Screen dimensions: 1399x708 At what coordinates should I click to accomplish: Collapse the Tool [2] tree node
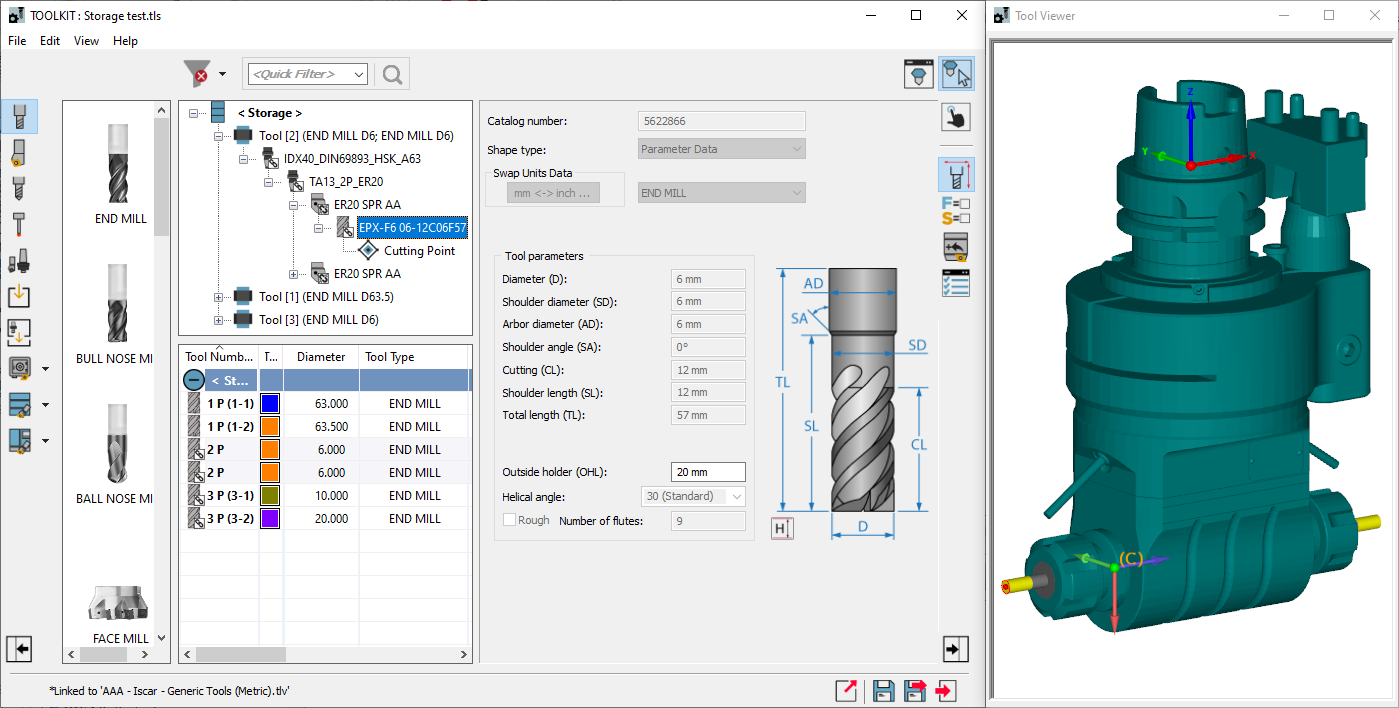coord(219,136)
